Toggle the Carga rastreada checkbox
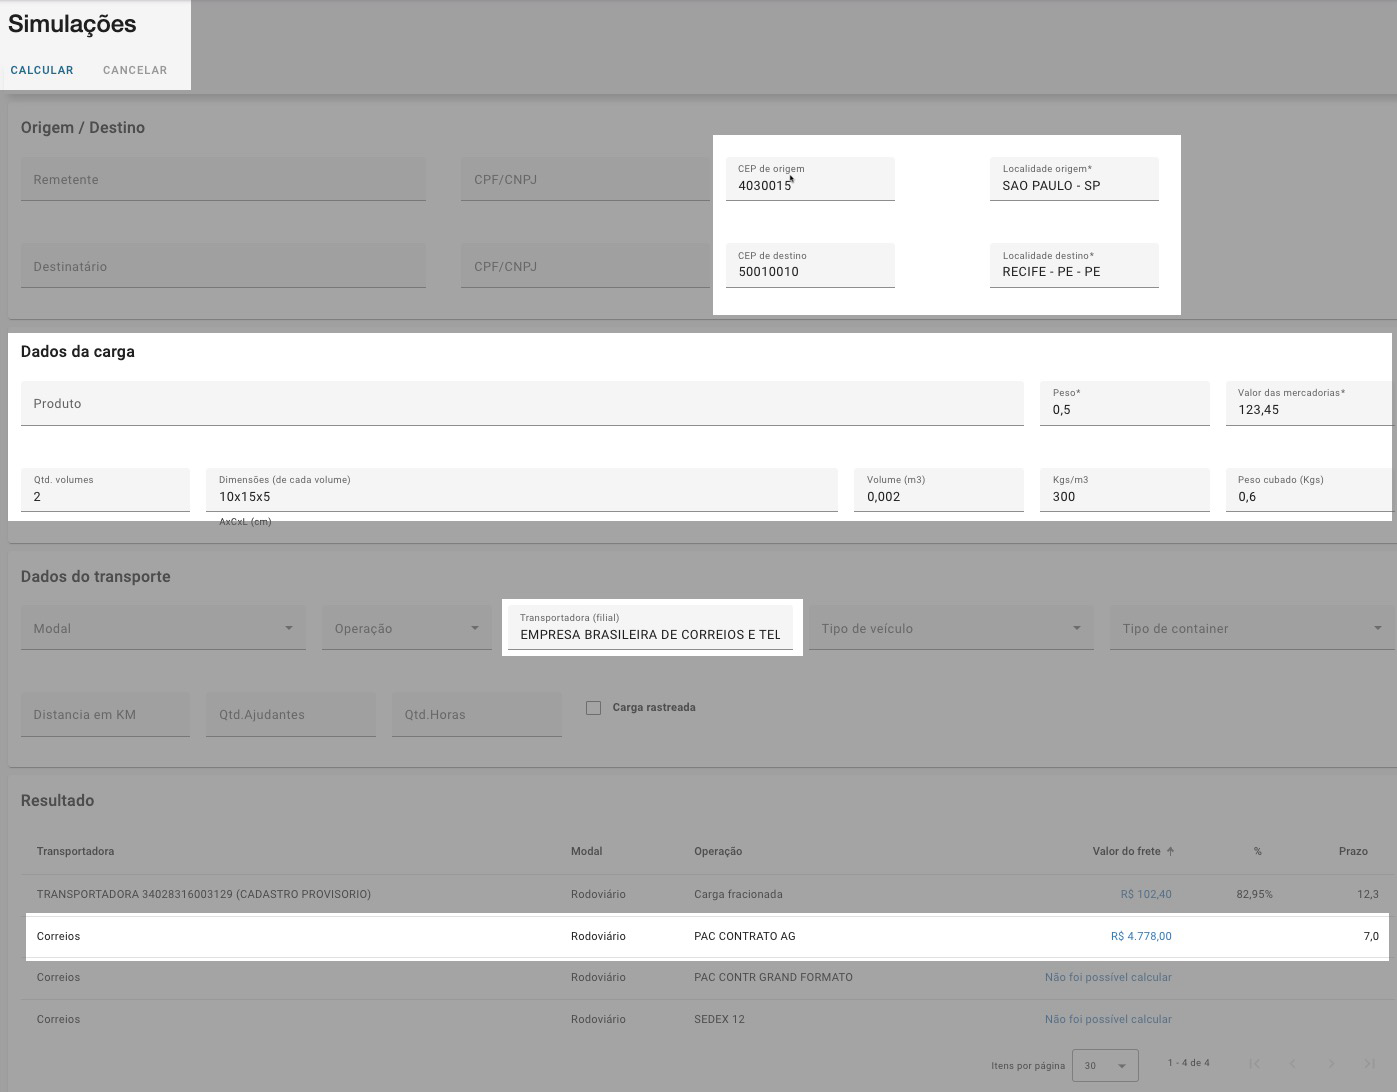Screen dimensions: 1397x1092 pyautogui.click(x=594, y=708)
